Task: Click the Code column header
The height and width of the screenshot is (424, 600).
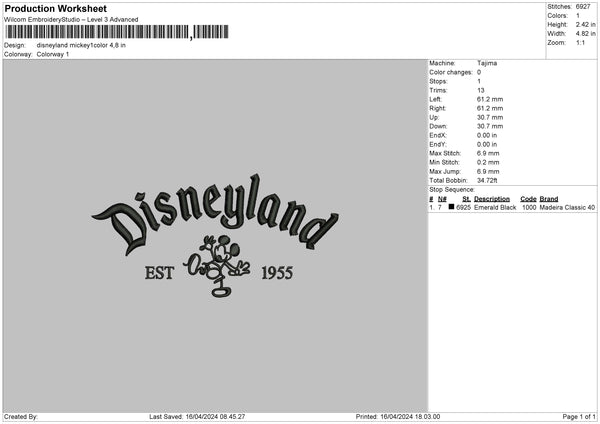Action: point(528,199)
